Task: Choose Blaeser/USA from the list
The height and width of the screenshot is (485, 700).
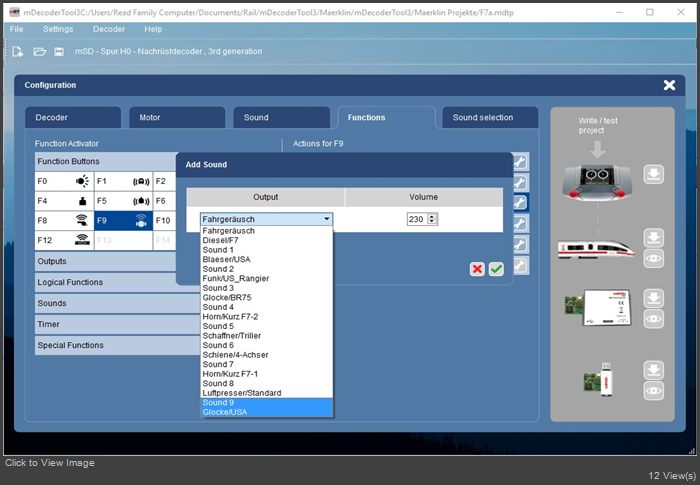Action: coord(267,259)
